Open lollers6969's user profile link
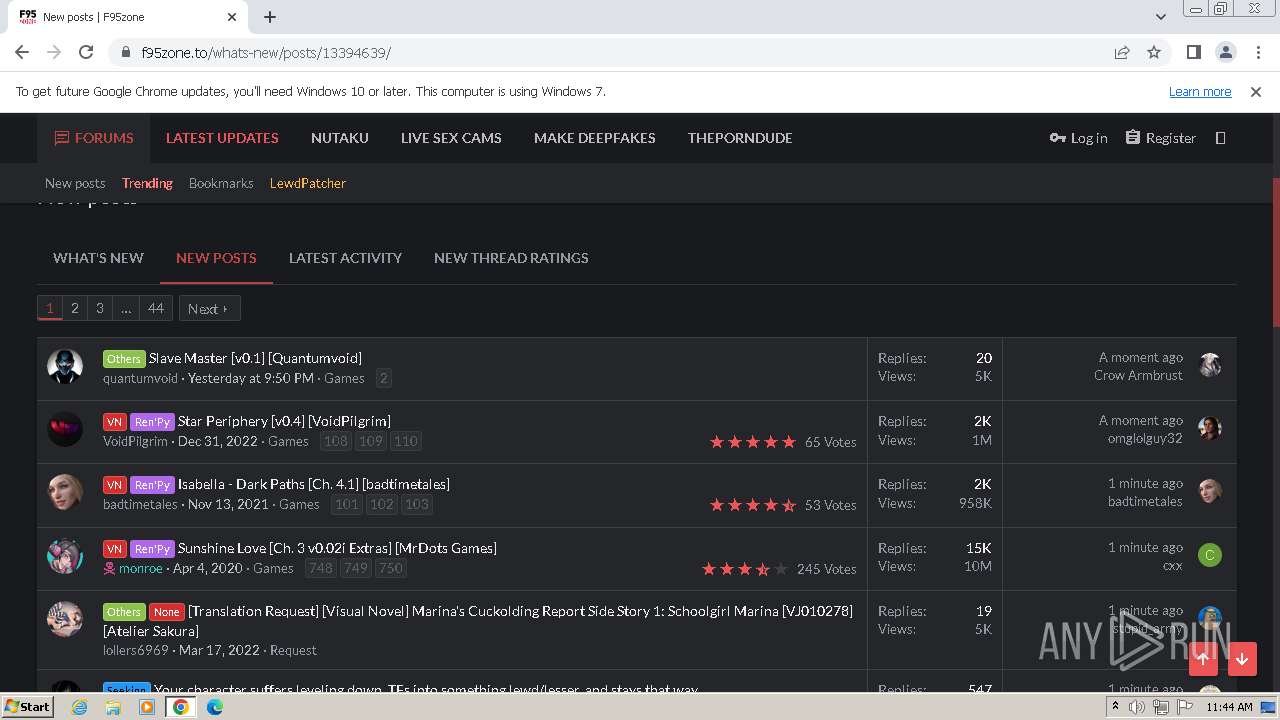The height and width of the screenshot is (720, 1280). [136, 650]
